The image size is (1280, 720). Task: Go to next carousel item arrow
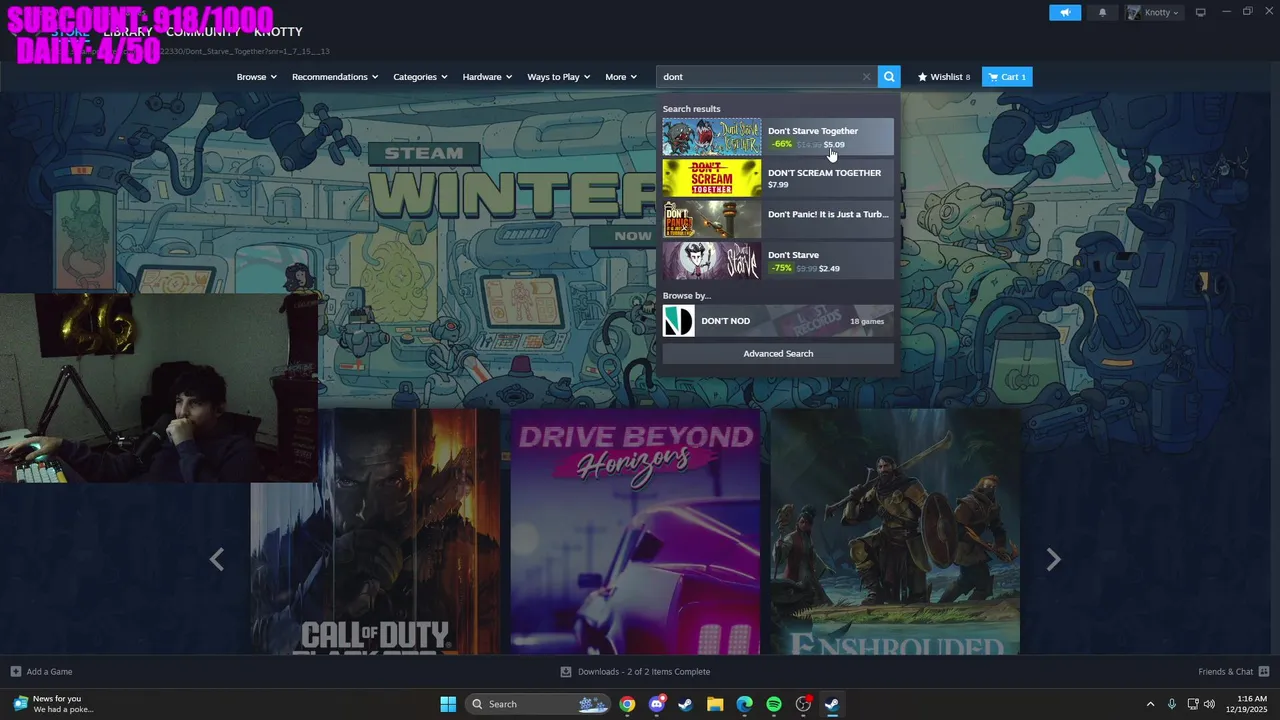tap(1053, 560)
